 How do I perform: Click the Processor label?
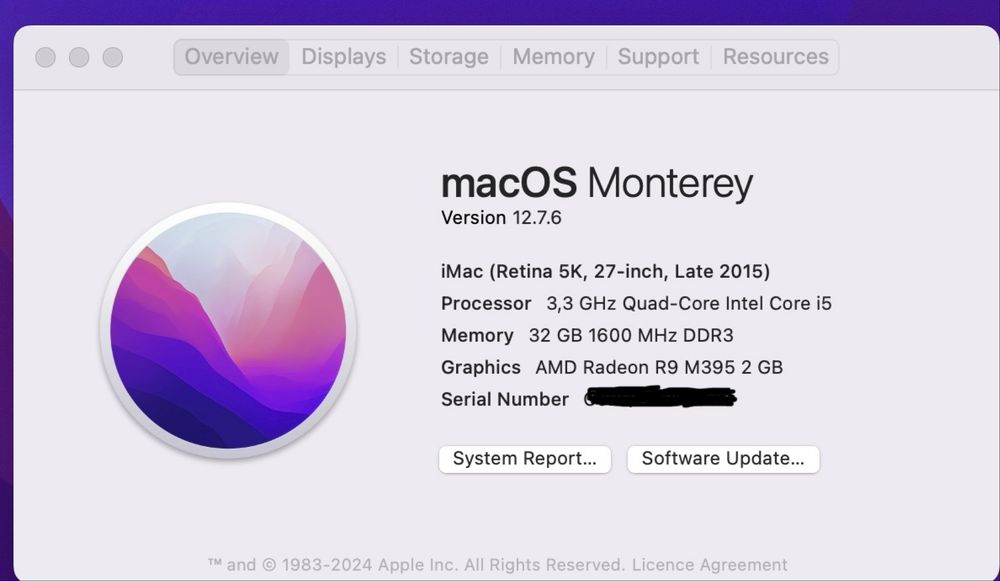tap(486, 304)
